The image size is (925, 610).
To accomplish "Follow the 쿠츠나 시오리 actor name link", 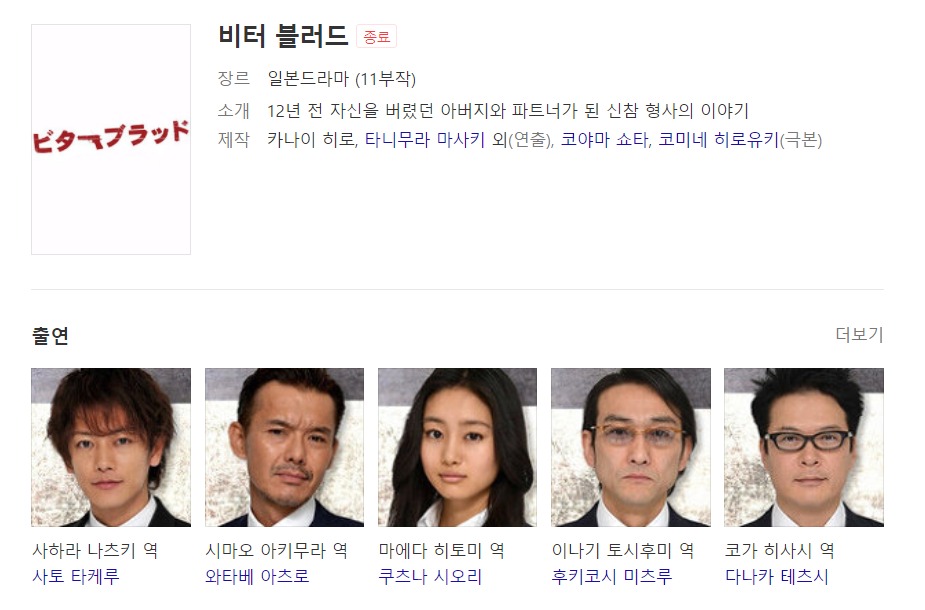I will 430,576.
